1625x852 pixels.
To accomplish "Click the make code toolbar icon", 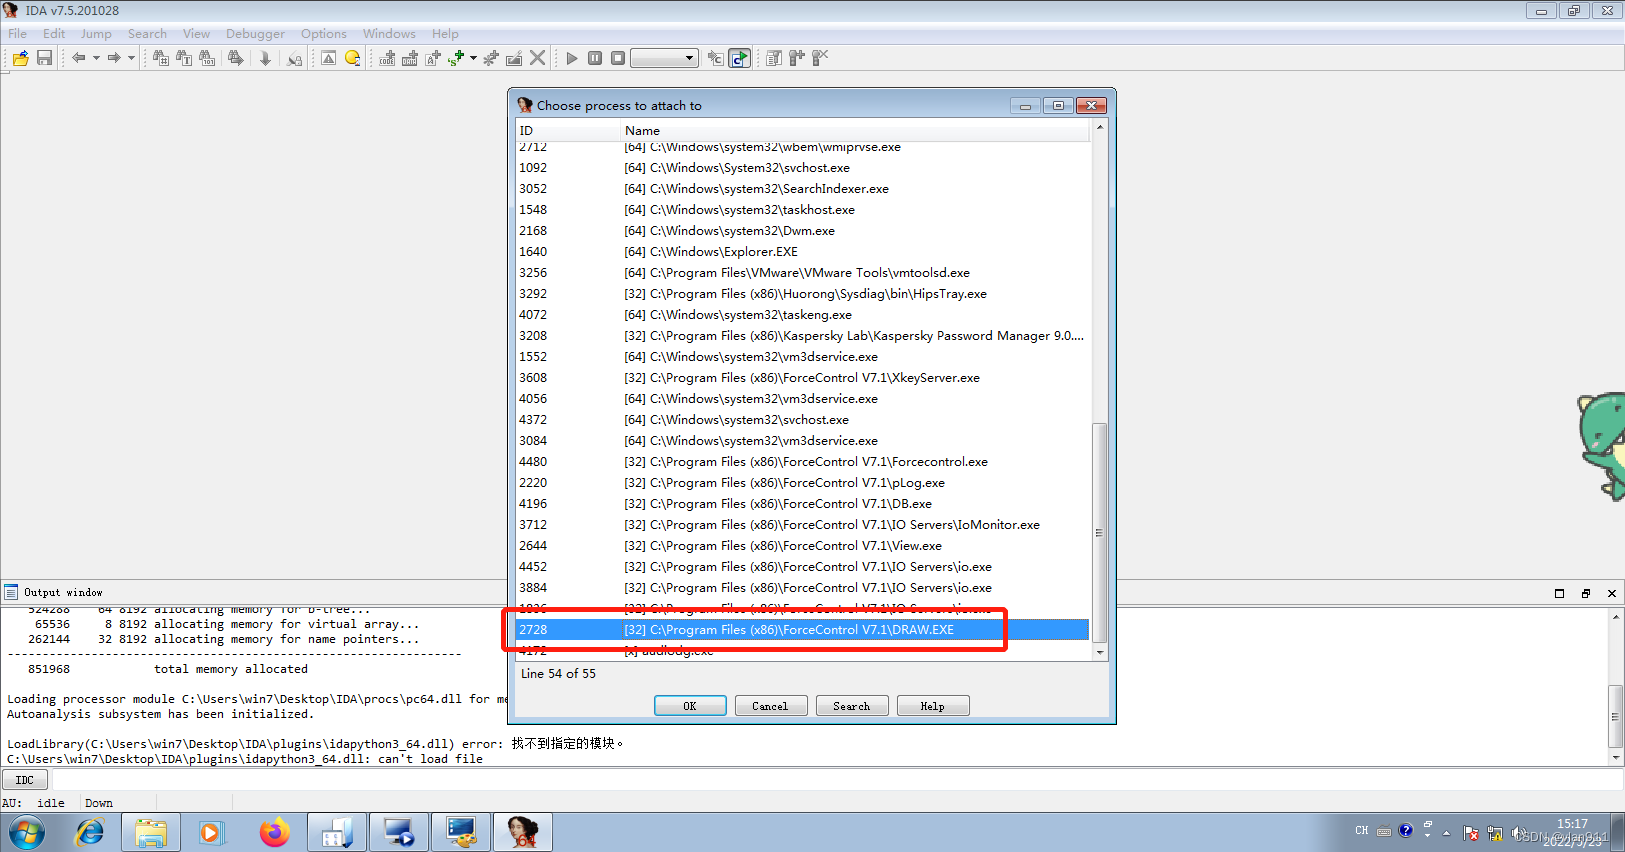I will point(387,58).
